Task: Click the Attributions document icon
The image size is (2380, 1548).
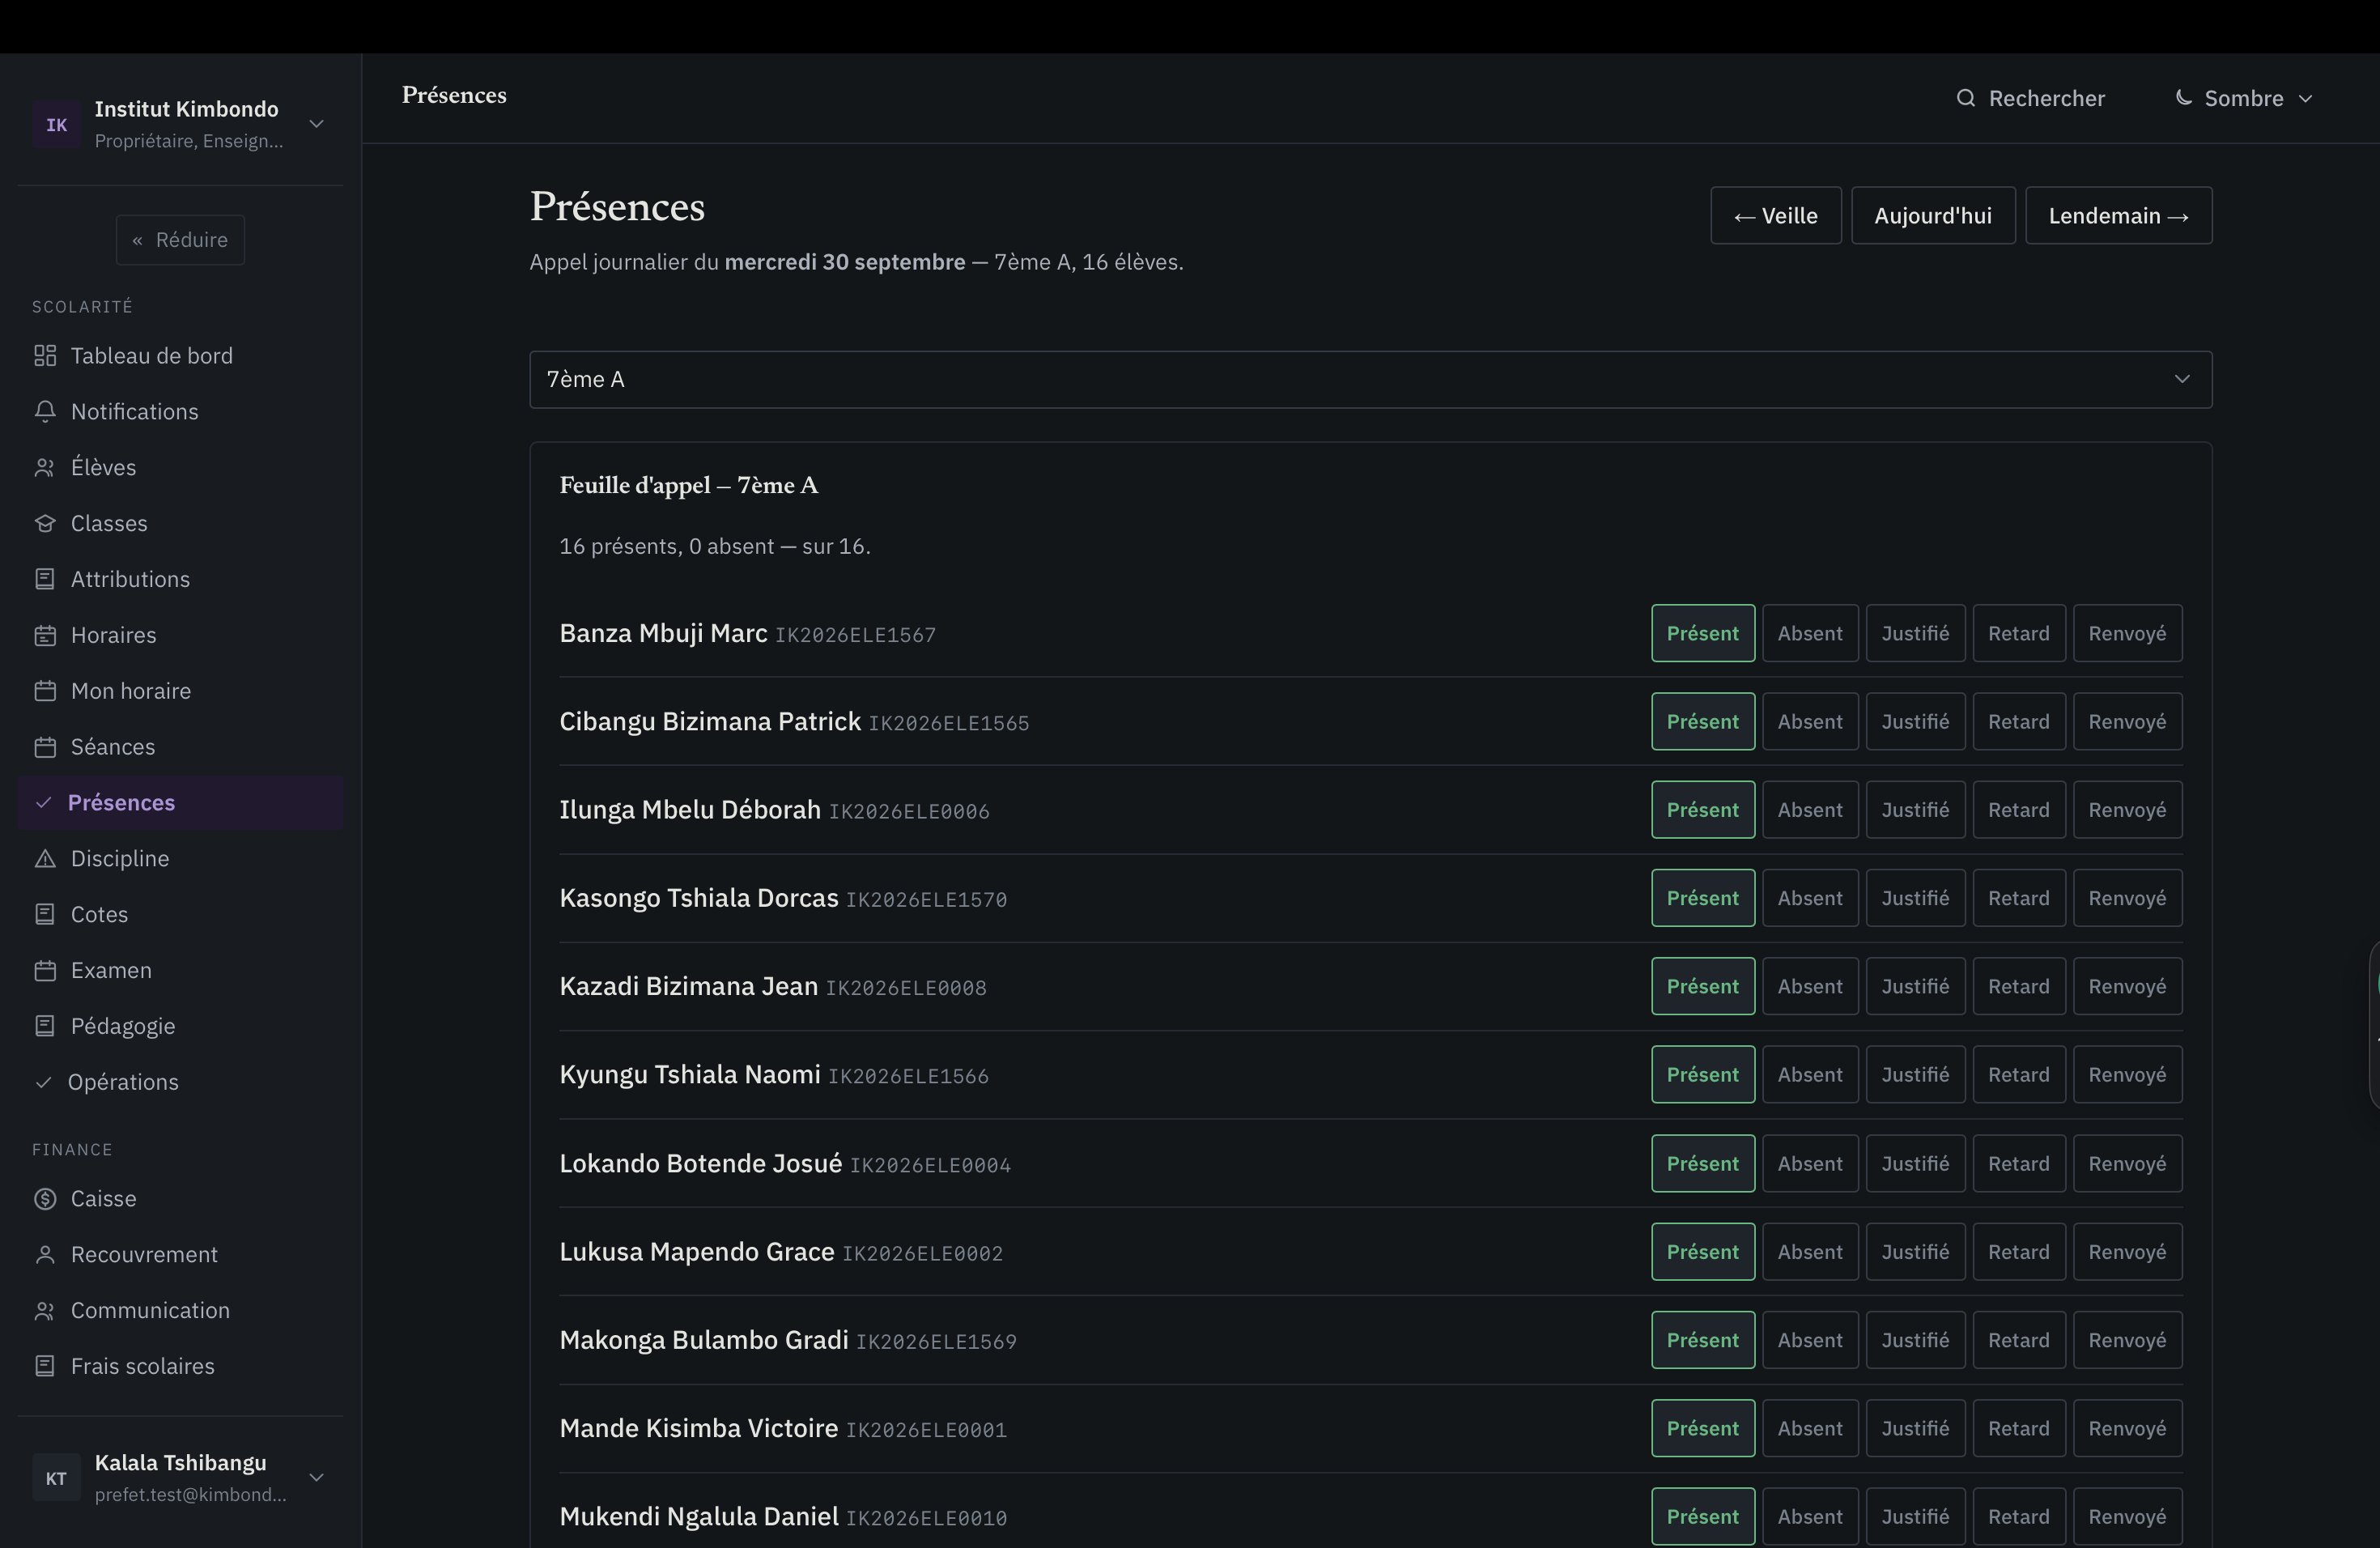Action: point(45,579)
